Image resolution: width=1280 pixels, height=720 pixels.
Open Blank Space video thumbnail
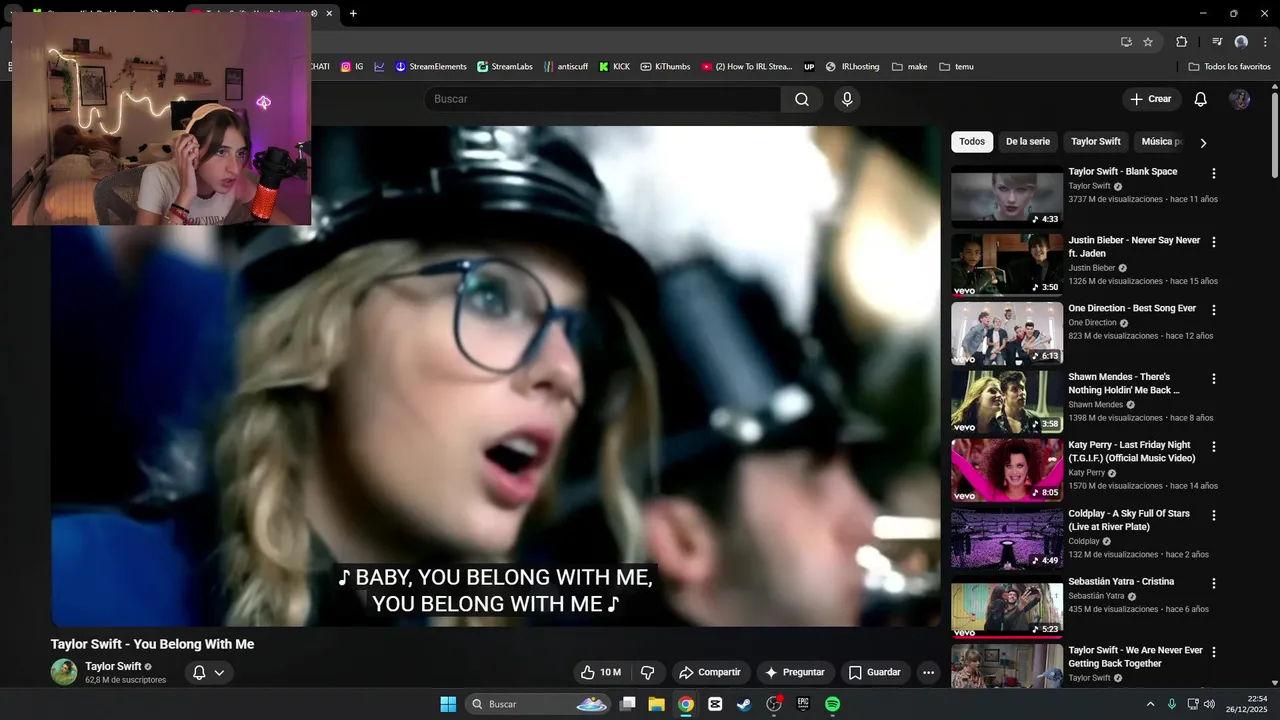[x=1007, y=196]
